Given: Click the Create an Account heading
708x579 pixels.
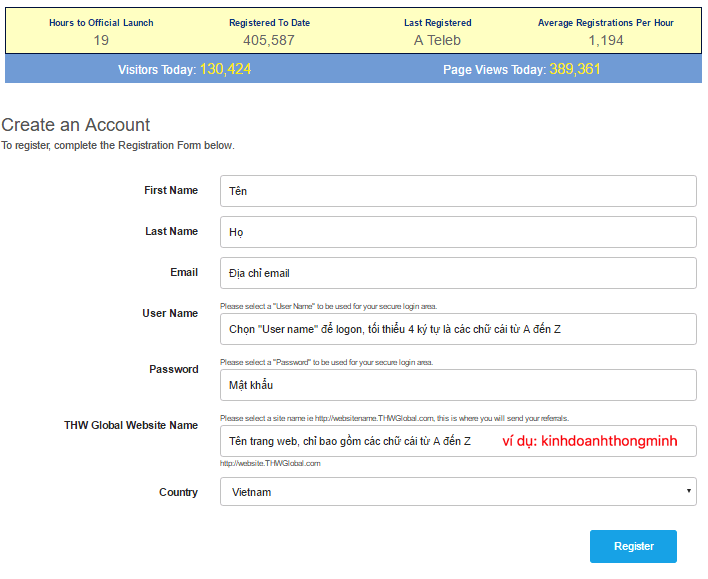Looking at the screenshot, I should point(75,125).
